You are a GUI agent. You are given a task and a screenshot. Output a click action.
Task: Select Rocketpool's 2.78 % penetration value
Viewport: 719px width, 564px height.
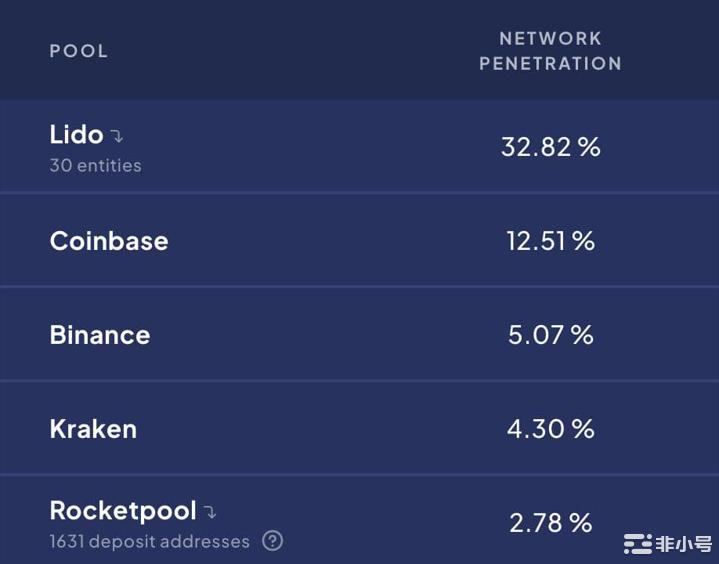tap(550, 522)
